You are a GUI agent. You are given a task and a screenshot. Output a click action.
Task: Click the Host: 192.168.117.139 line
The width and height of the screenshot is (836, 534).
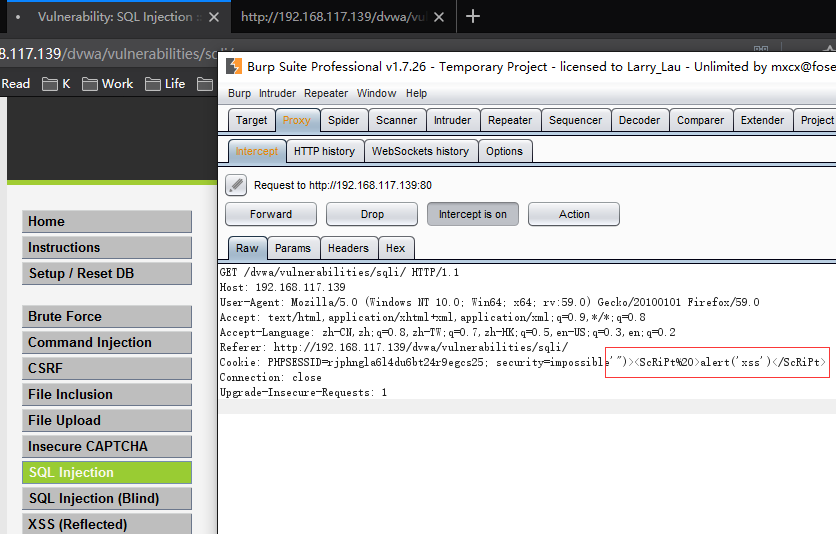(283, 287)
